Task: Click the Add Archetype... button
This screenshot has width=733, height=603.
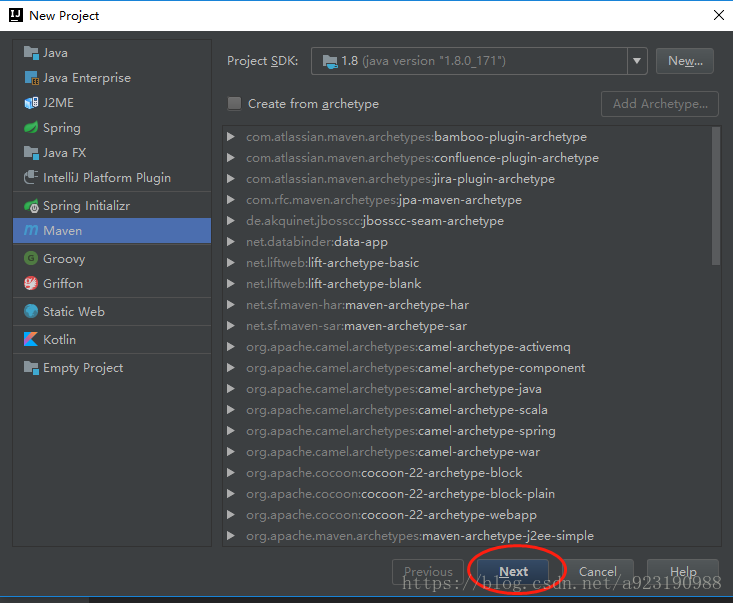Action: [660, 104]
